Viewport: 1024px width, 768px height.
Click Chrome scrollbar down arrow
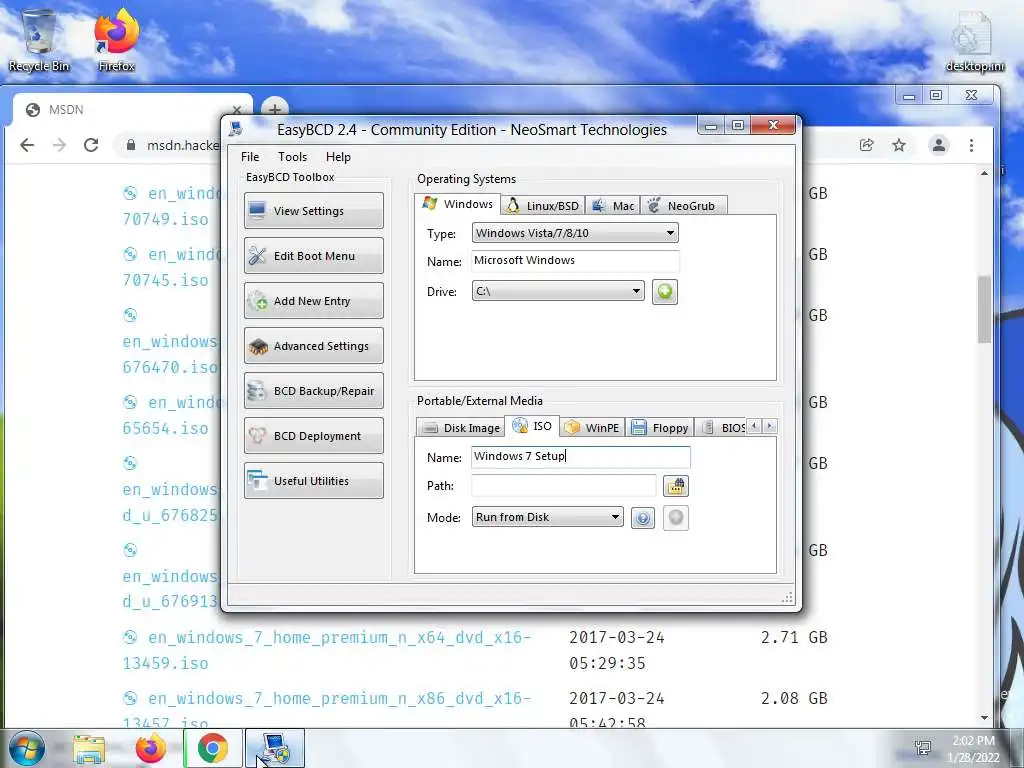click(984, 718)
